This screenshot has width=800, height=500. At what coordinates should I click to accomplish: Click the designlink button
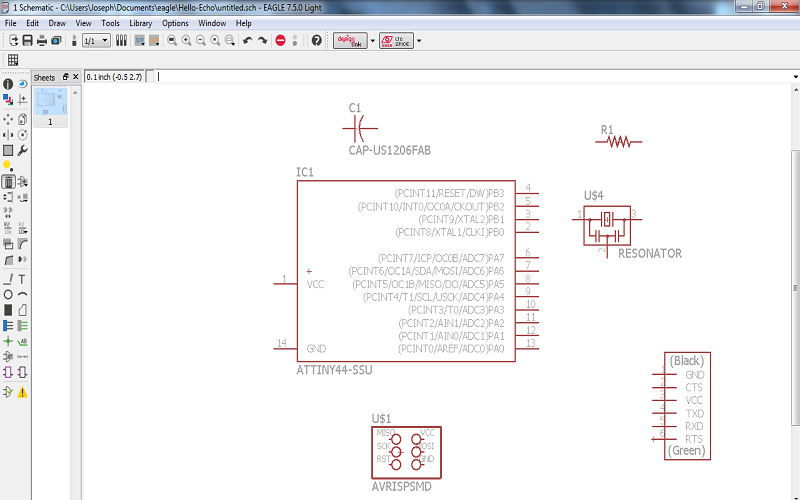coord(350,41)
